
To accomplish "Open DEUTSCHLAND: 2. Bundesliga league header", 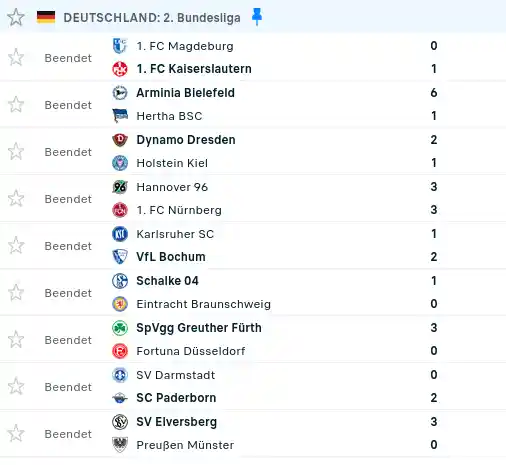I will [152, 18].
